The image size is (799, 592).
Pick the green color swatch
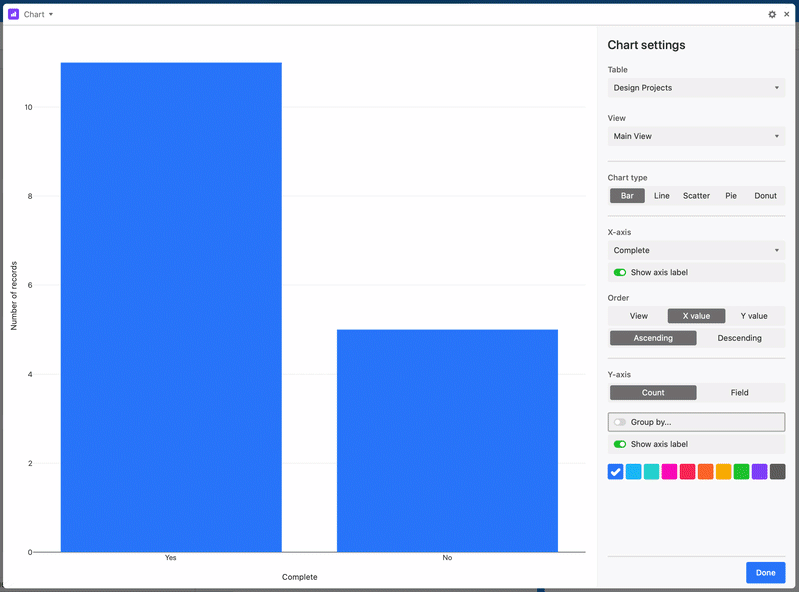pyautogui.click(x=741, y=472)
